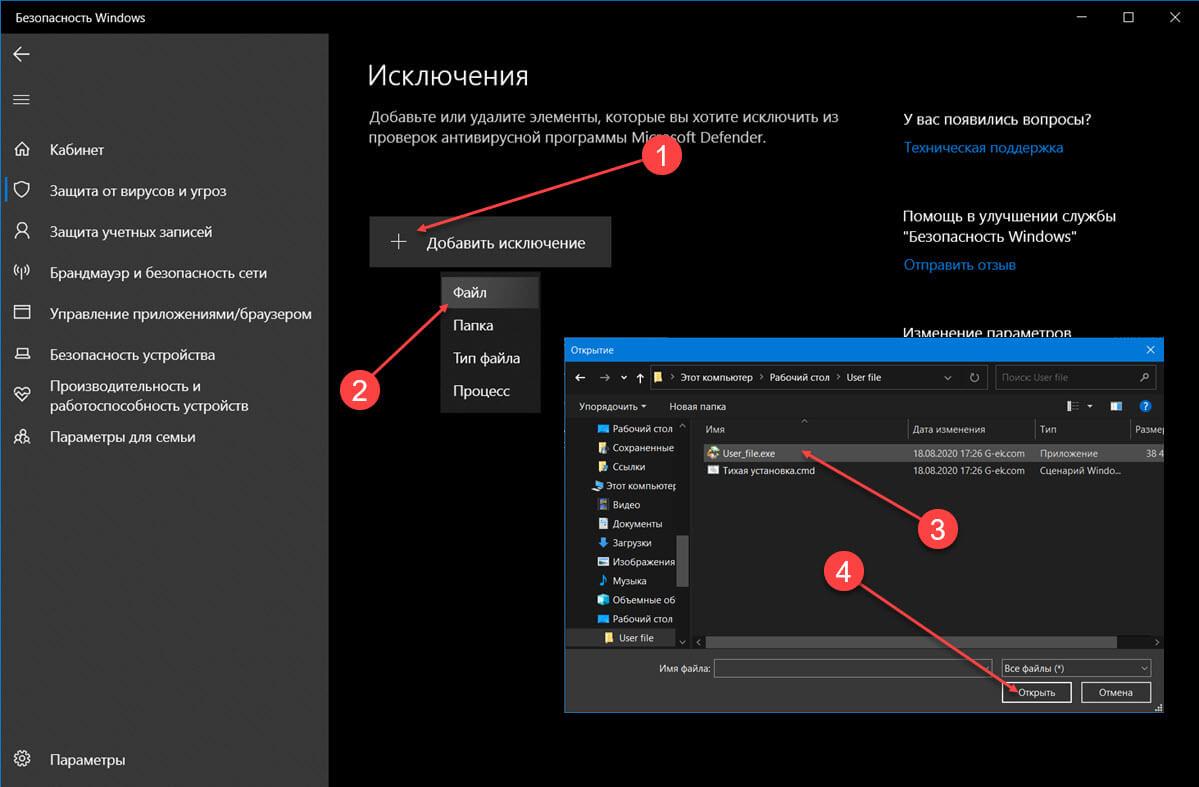This screenshot has width=1199, height=787.
Task: Click the Добавить исключение button
Action: point(490,242)
